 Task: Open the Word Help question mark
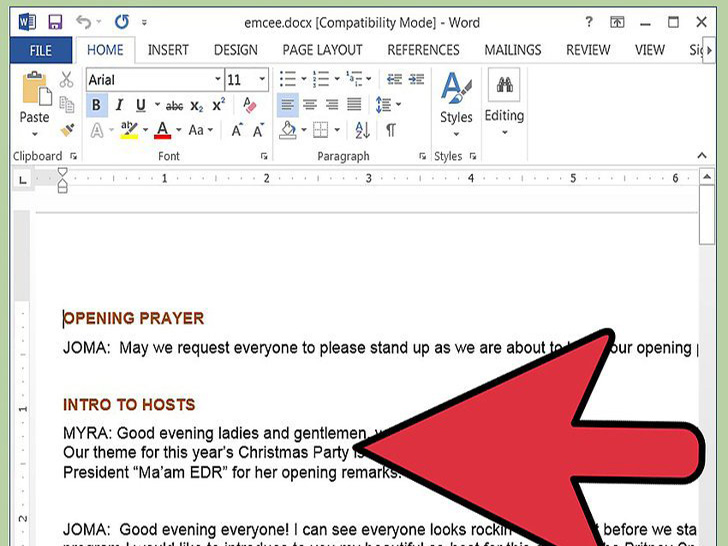tap(589, 21)
